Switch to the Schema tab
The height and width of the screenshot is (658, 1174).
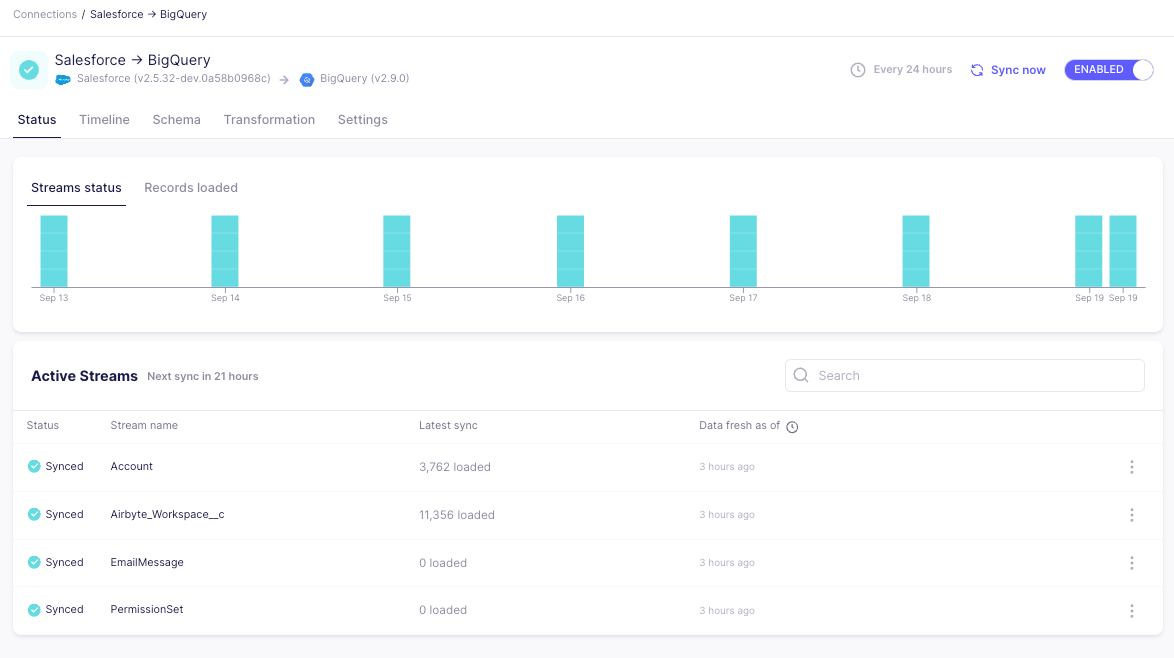[x=176, y=119]
